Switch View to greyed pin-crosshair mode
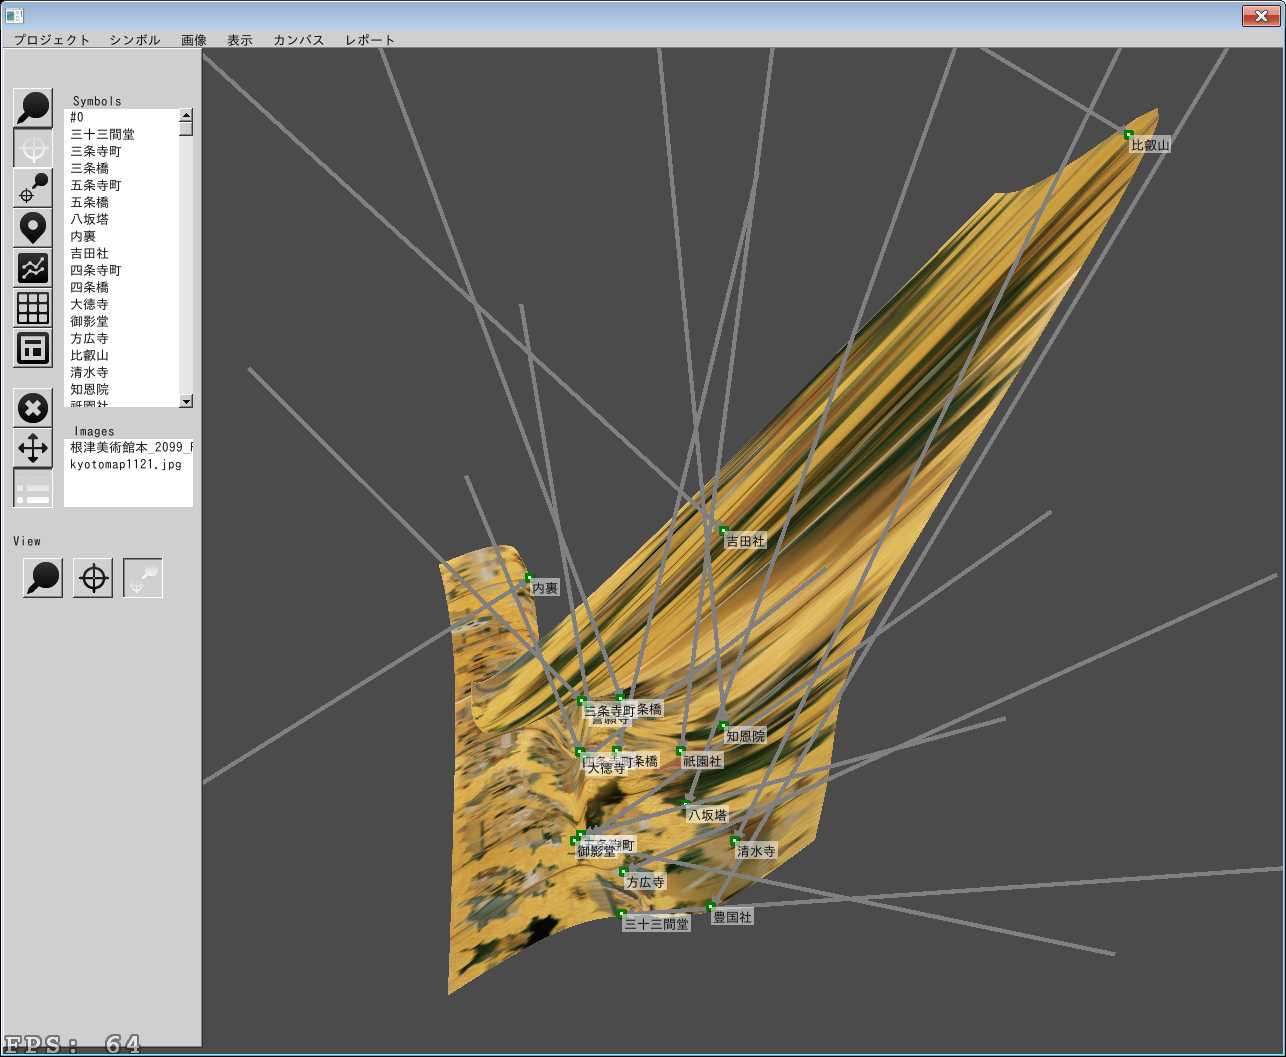 [143, 578]
